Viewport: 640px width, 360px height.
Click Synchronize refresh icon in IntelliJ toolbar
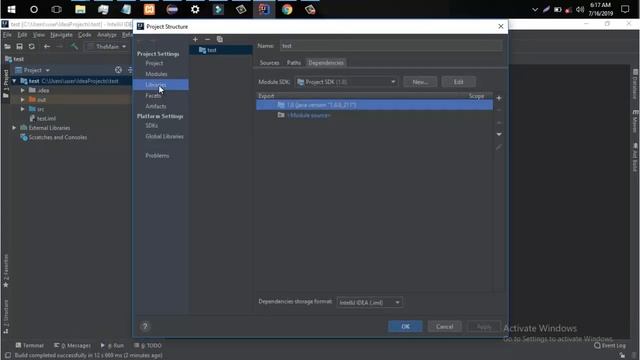(x=31, y=47)
